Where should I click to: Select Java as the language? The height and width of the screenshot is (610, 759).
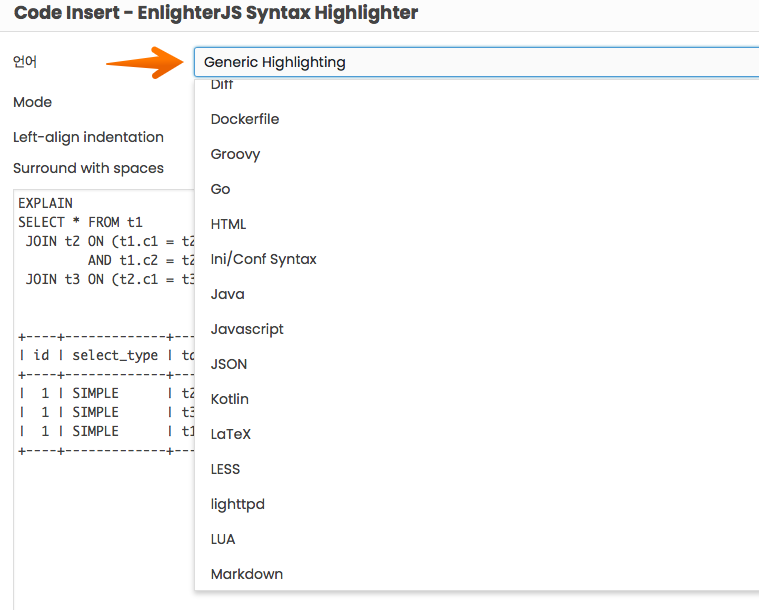(x=477, y=294)
